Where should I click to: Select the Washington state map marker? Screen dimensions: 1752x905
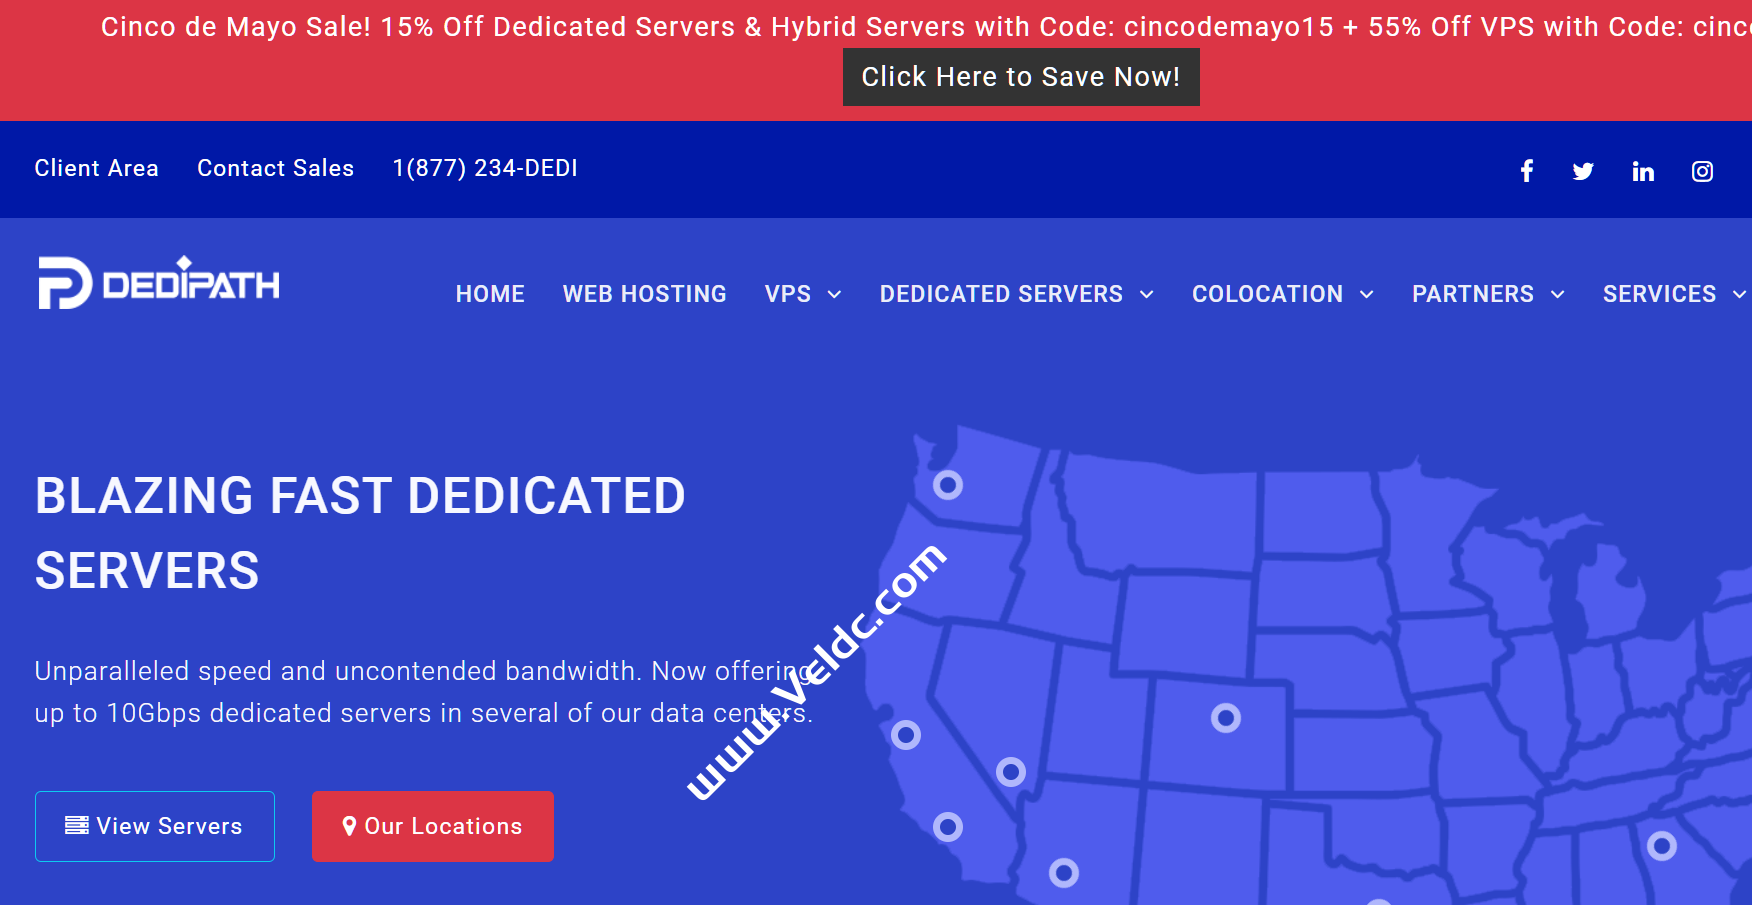(x=947, y=485)
